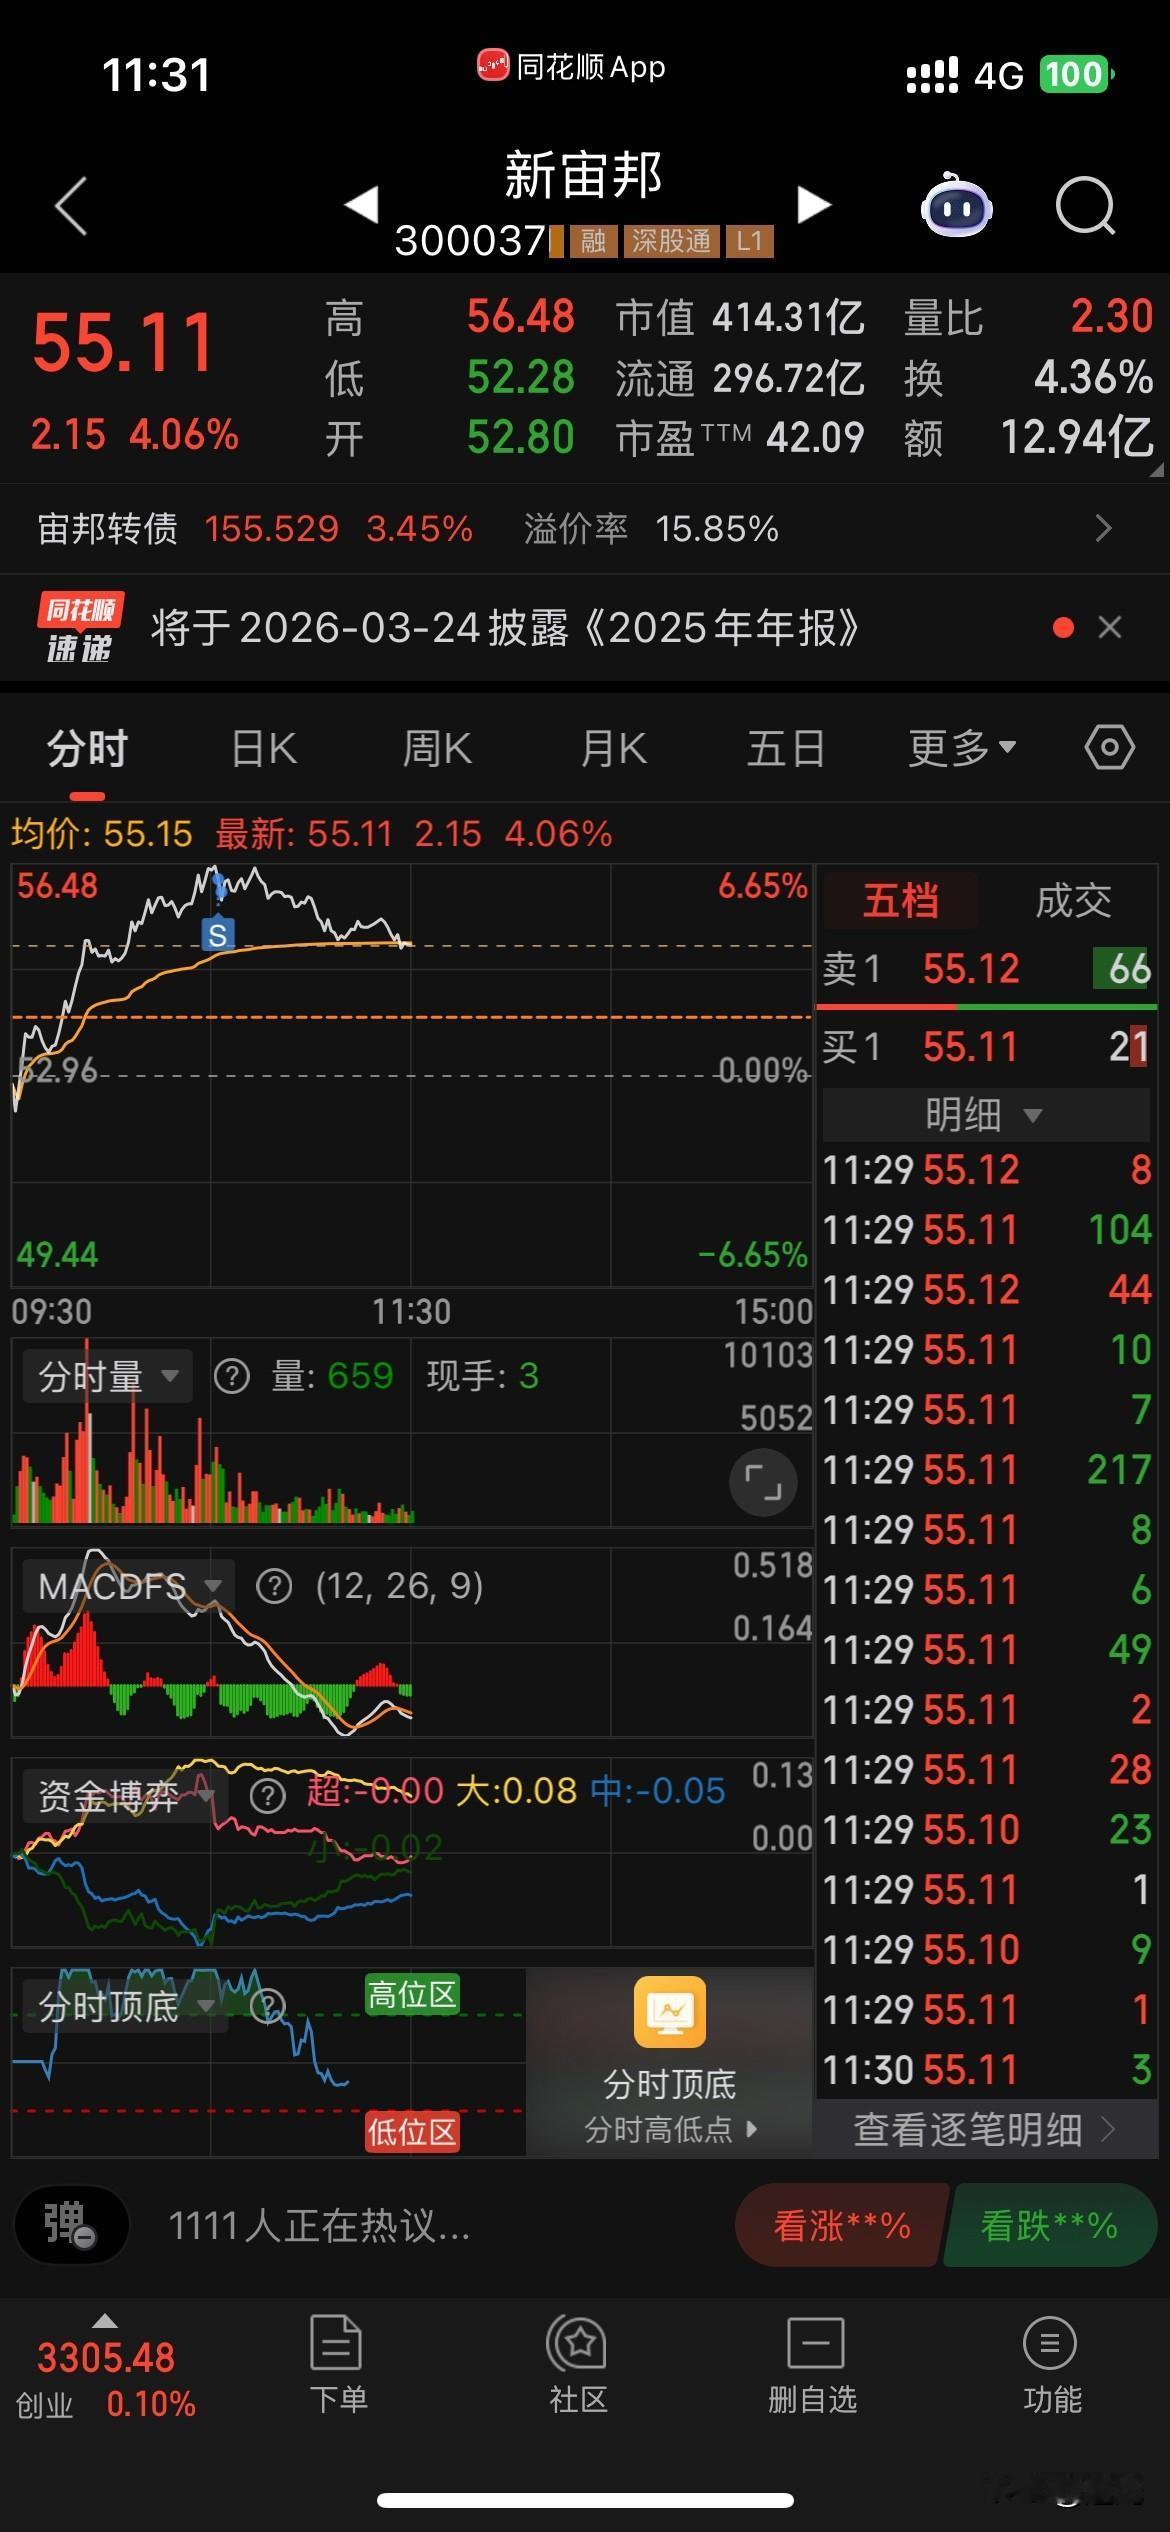
Task: Open help icon next to 分时顶底
Action: point(267,2005)
